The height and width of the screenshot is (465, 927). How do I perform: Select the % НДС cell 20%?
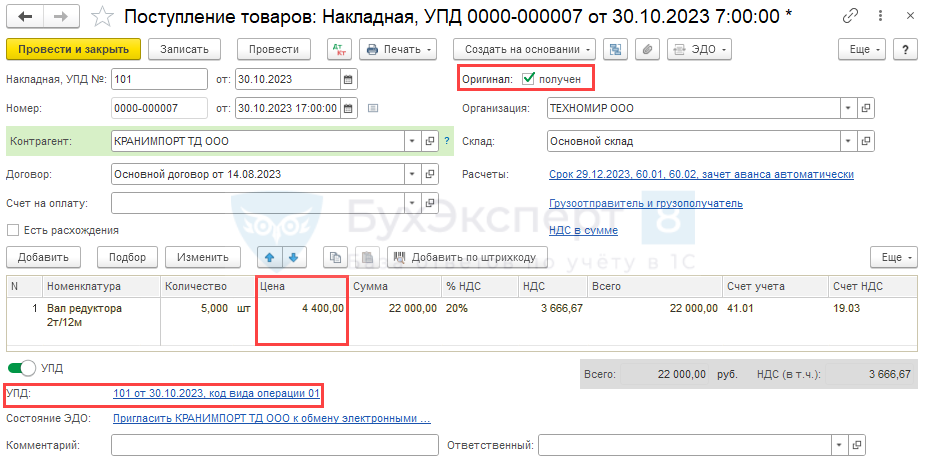(480, 321)
